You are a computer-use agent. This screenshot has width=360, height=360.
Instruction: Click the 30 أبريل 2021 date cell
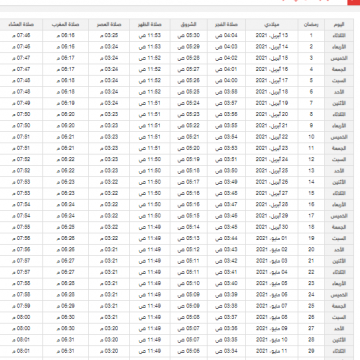(272, 227)
